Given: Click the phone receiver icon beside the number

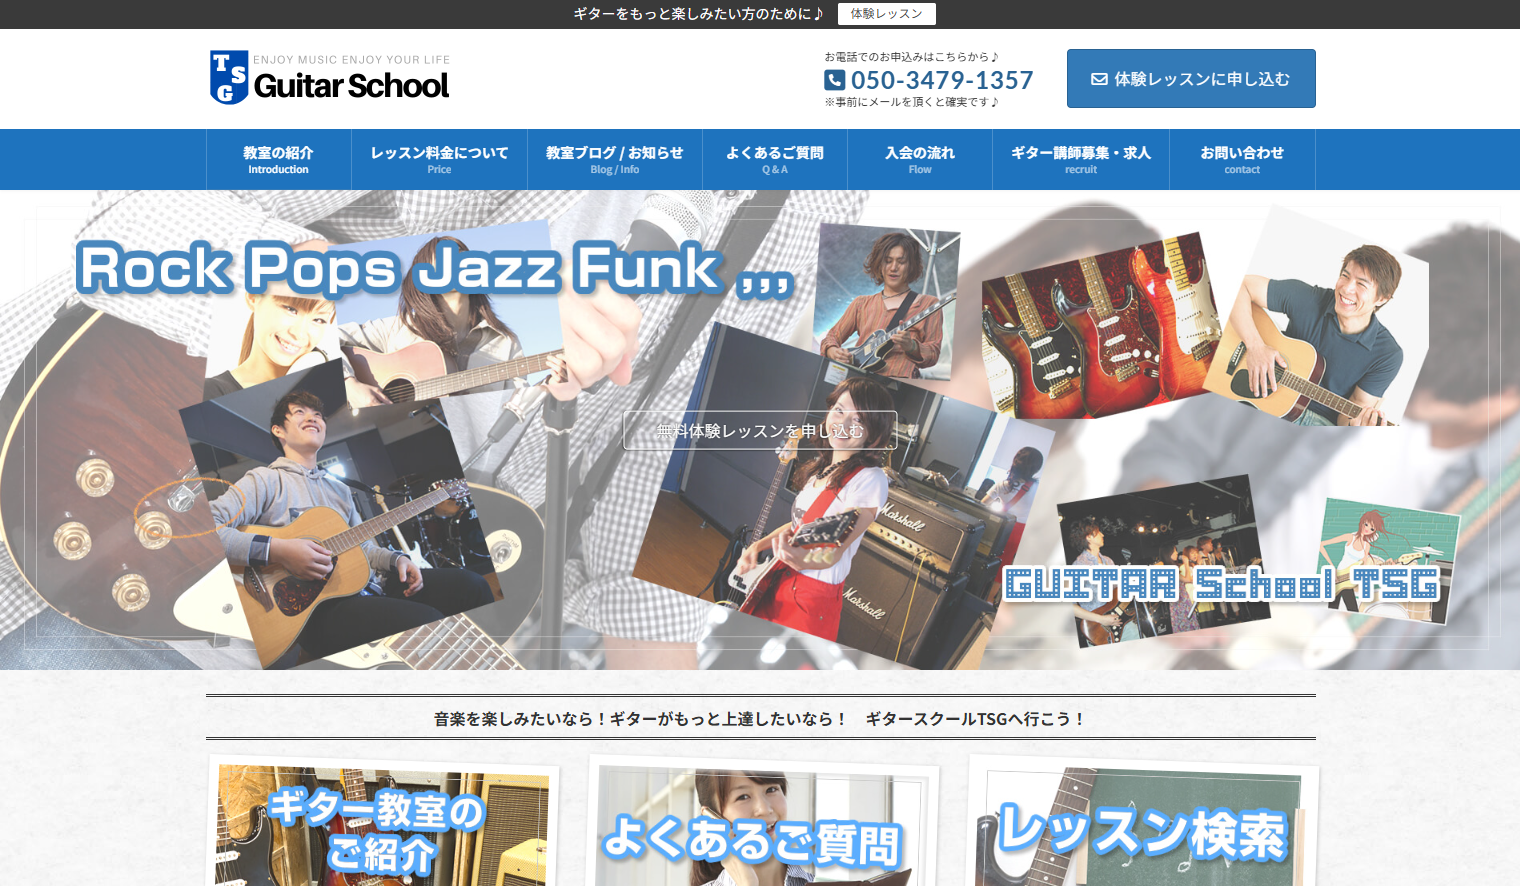Looking at the screenshot, I should (x=833, y=79).
